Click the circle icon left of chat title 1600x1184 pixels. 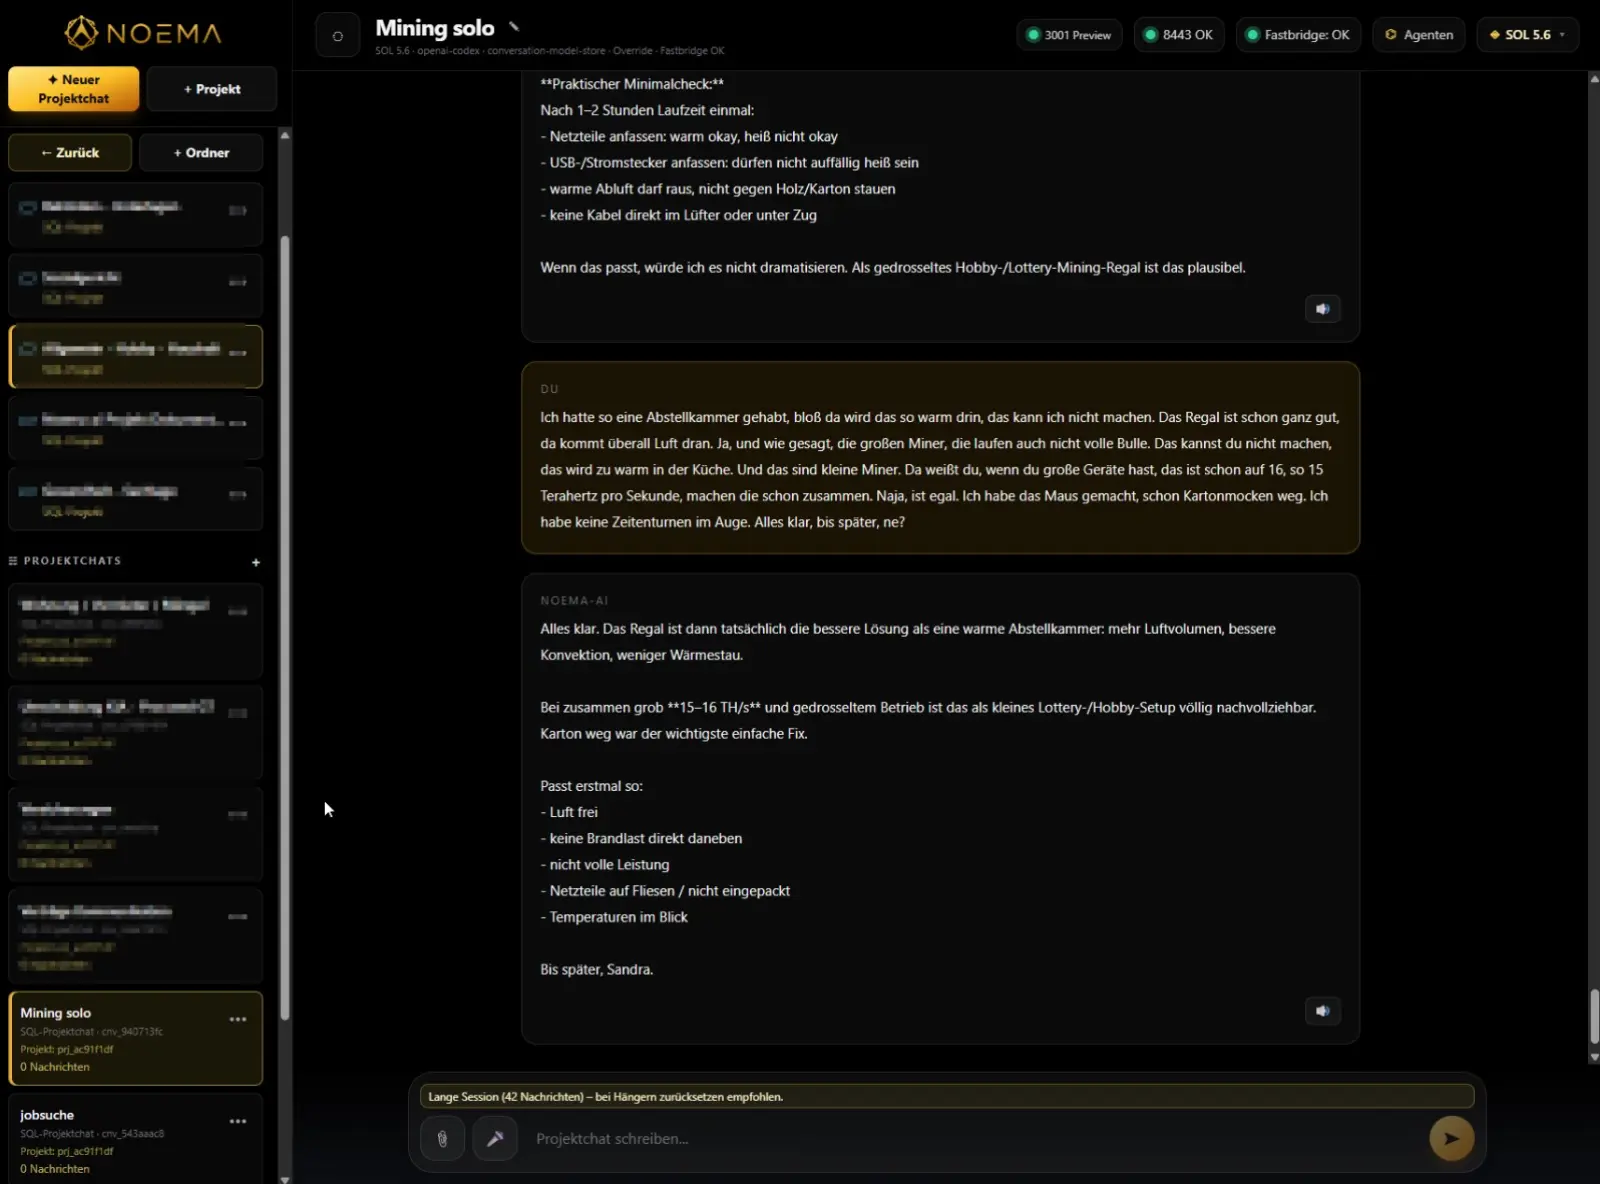point(338,35)
